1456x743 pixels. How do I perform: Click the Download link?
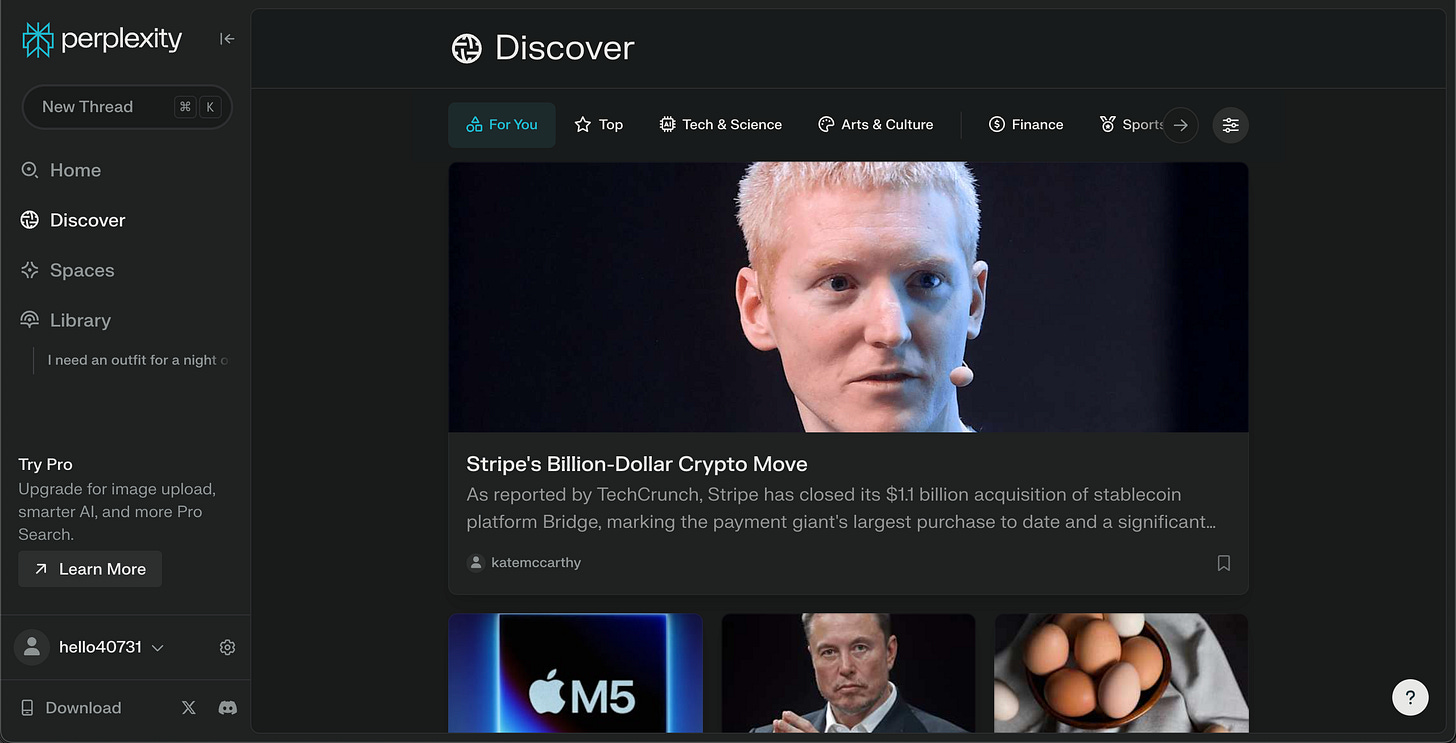point(71,708)
